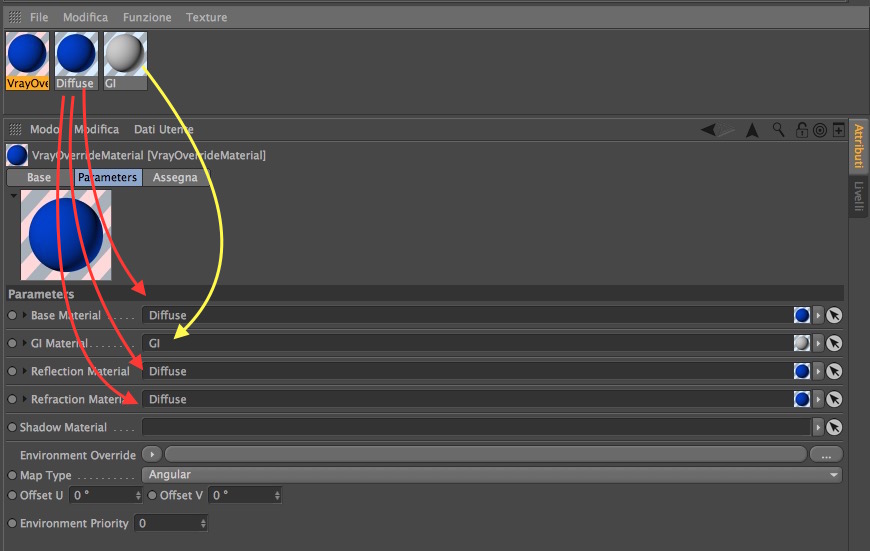870x551 pixels.
Task: Click the new panel plus icon
Action: [x=839, y=130]
